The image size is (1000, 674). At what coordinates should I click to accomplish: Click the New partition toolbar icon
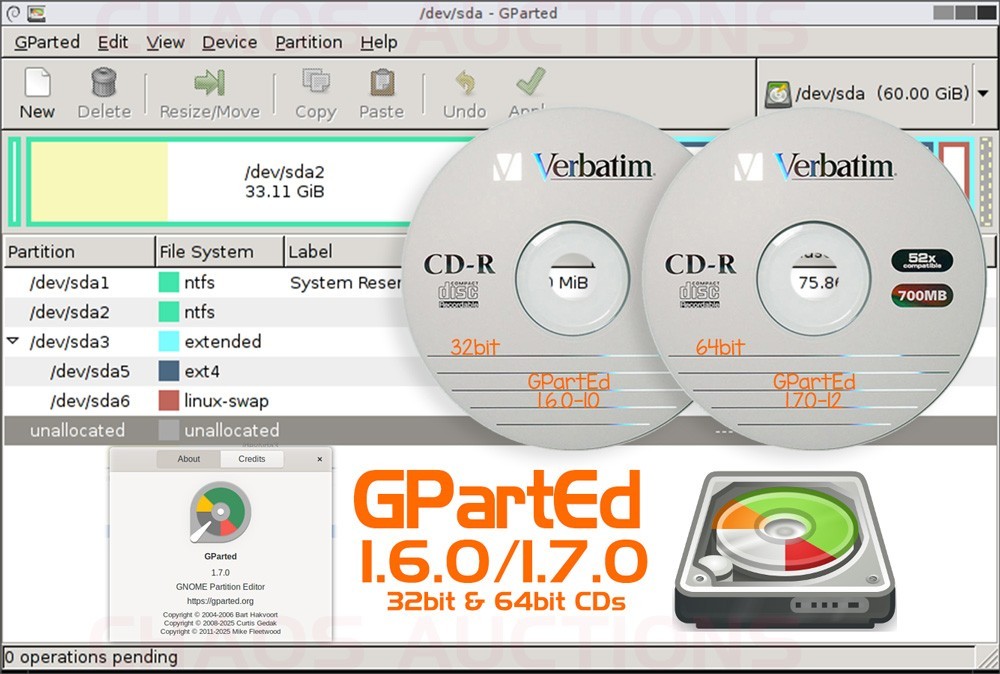tap(37, 83)
